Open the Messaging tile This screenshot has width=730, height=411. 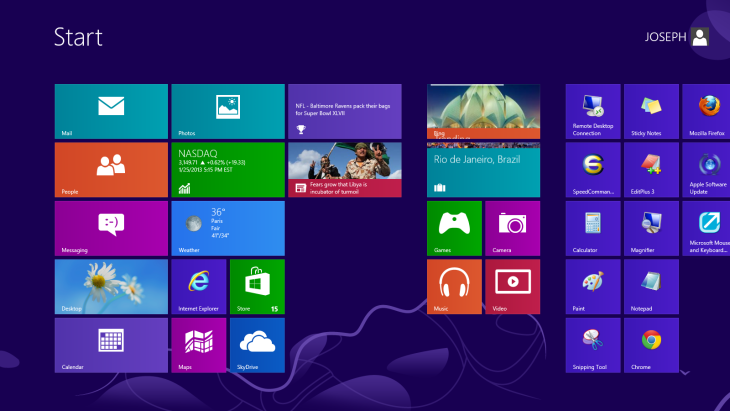(x=111, y=228)
